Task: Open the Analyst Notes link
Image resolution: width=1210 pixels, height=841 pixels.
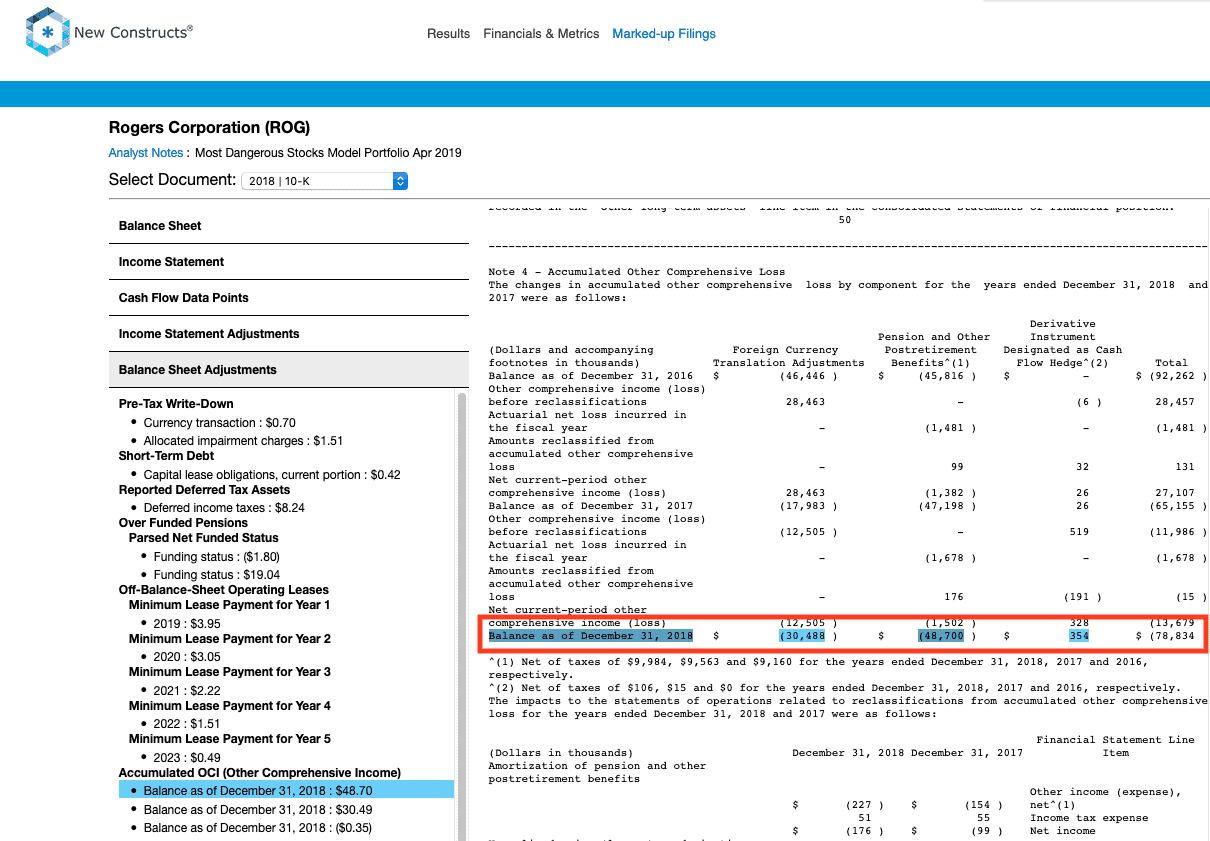Action: pyautogui.click(x=146, y=153)
